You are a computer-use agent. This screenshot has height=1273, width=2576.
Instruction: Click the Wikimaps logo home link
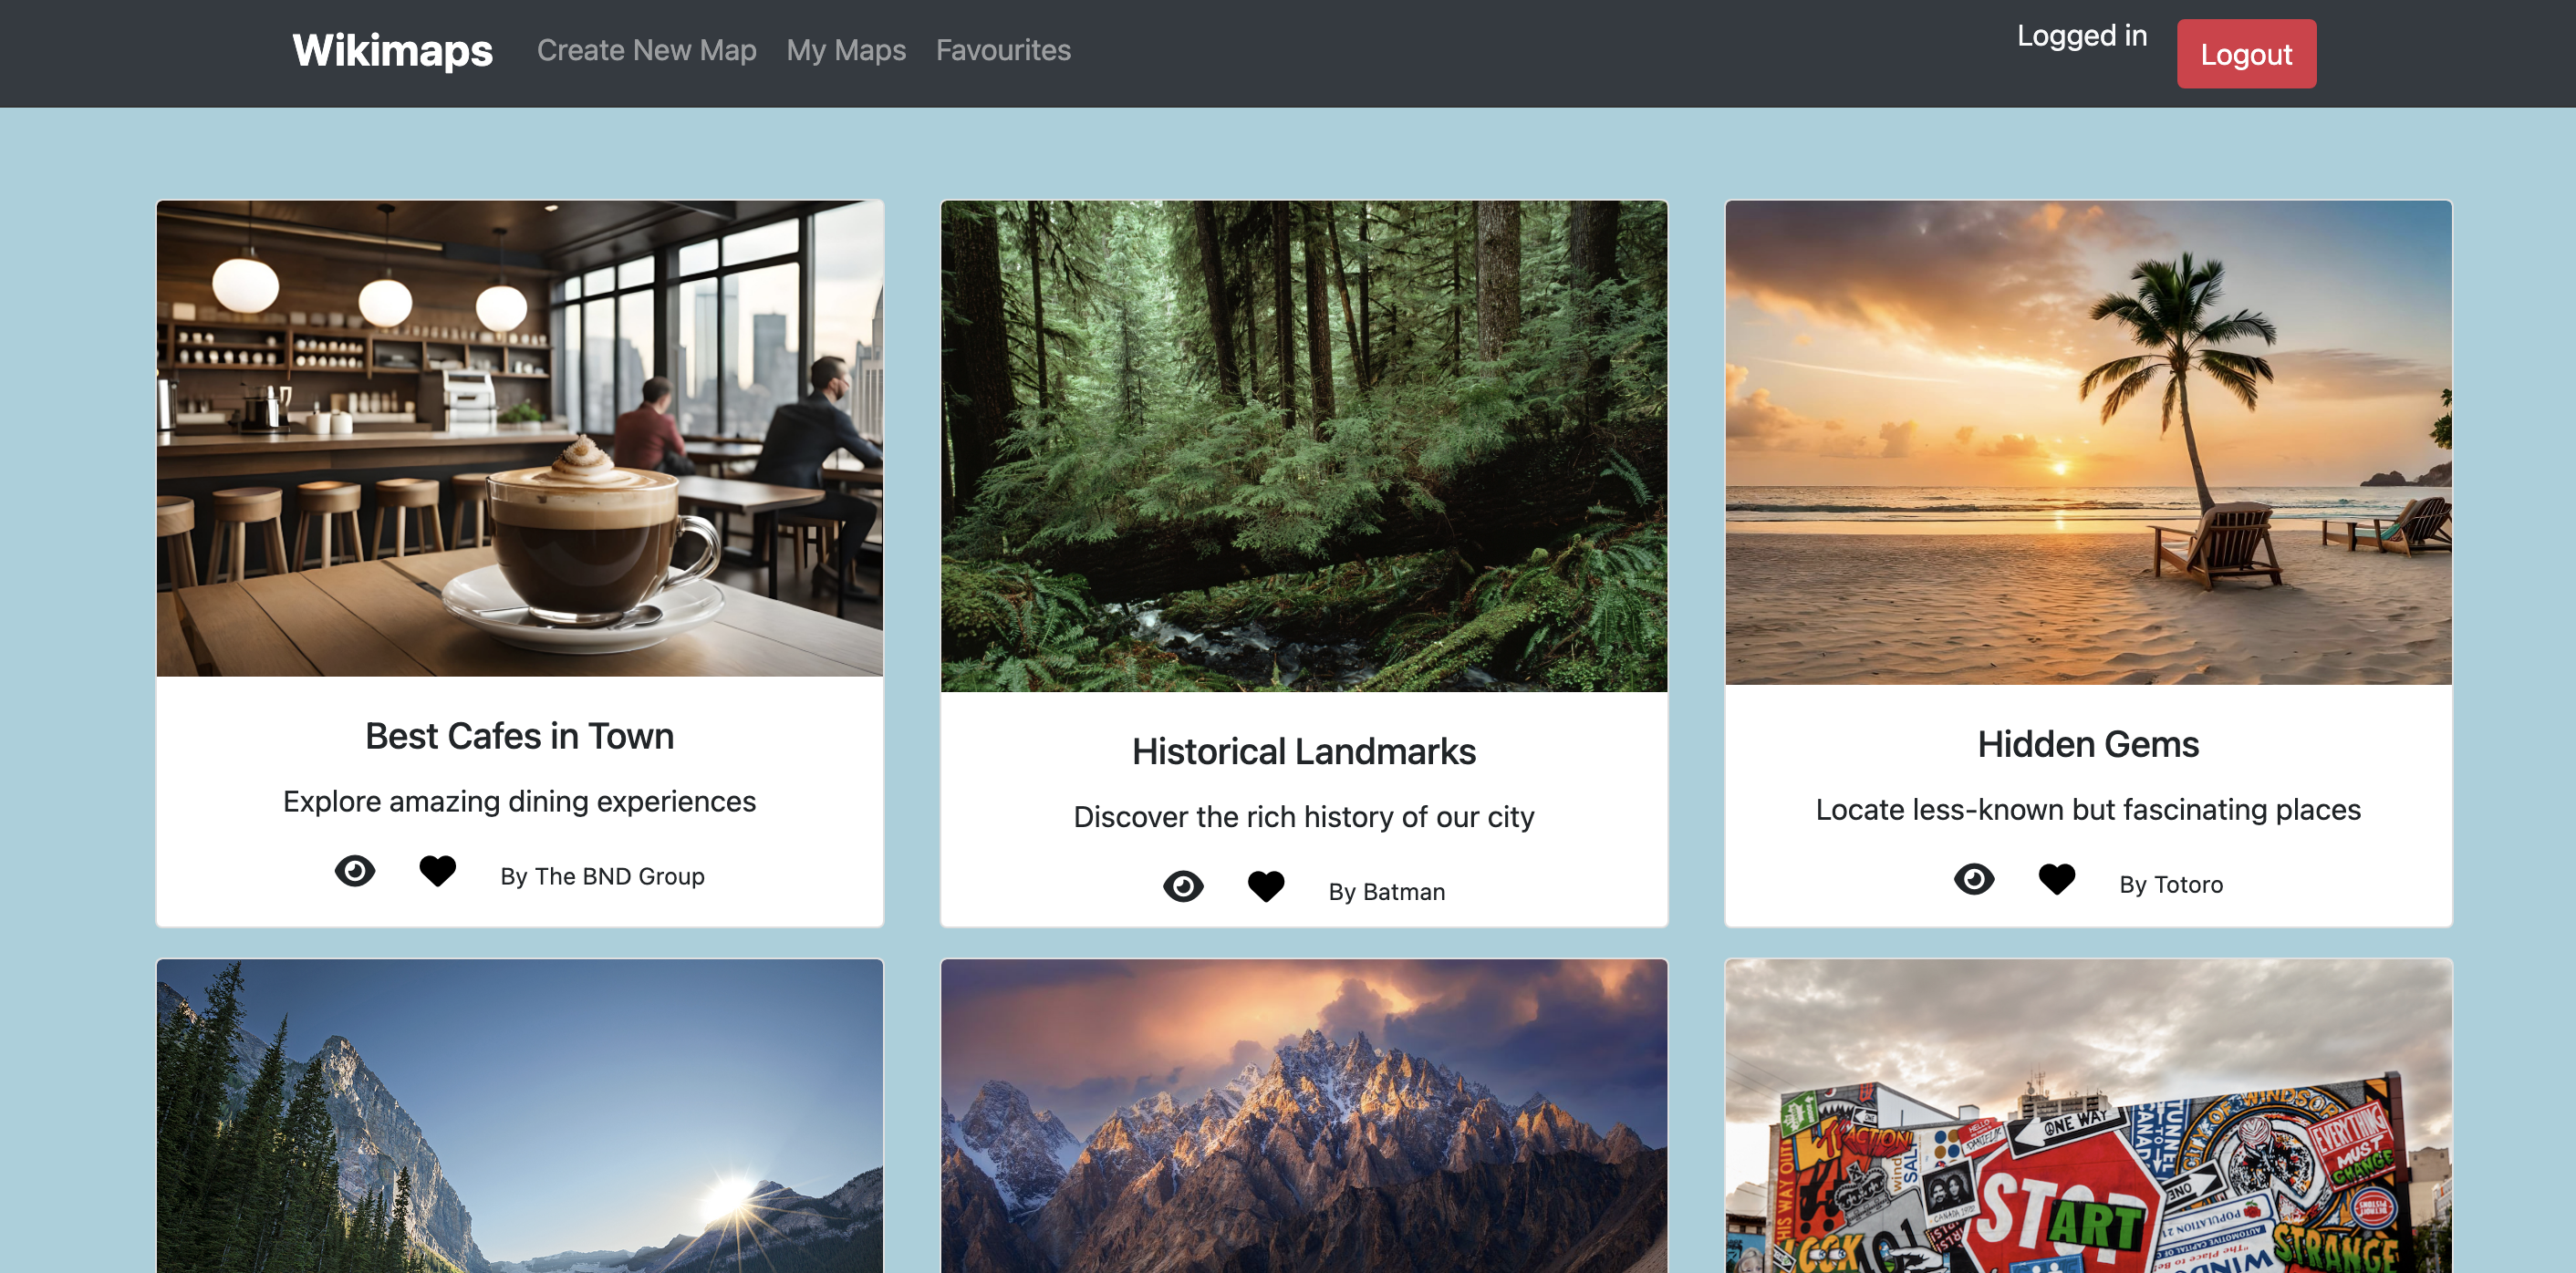click(x=391, y=49)
